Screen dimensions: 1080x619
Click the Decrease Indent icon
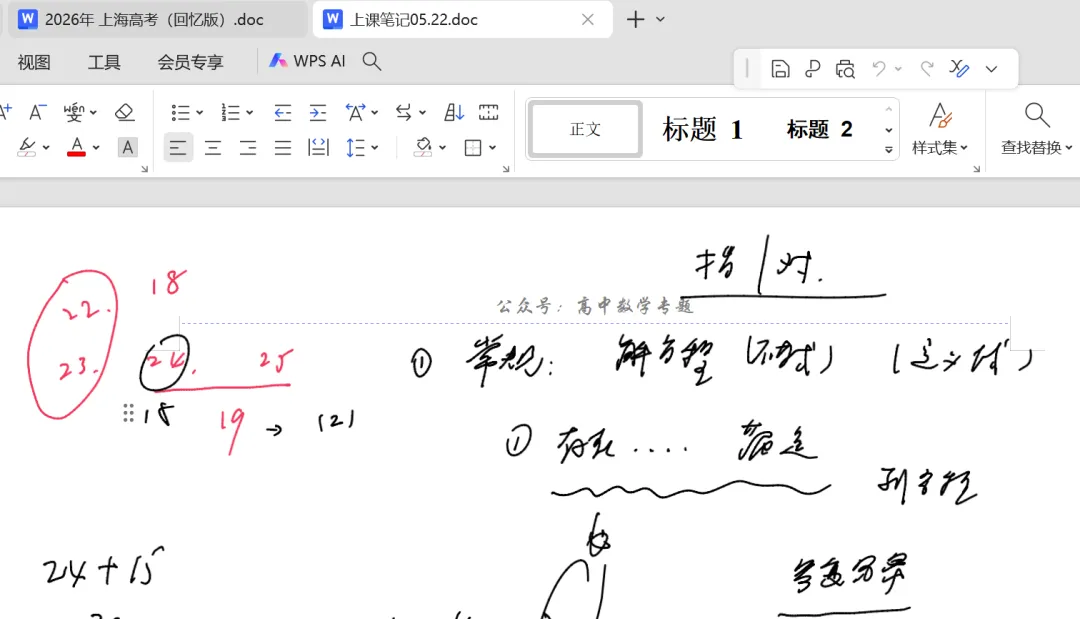tap(282, 112)
